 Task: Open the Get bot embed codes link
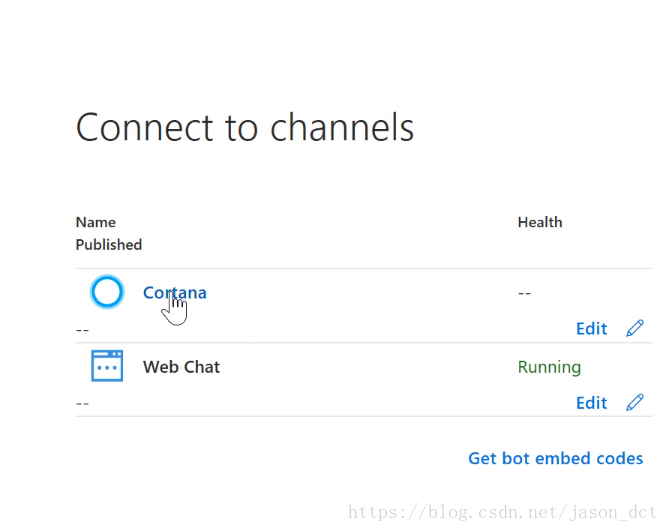[555, 458]
